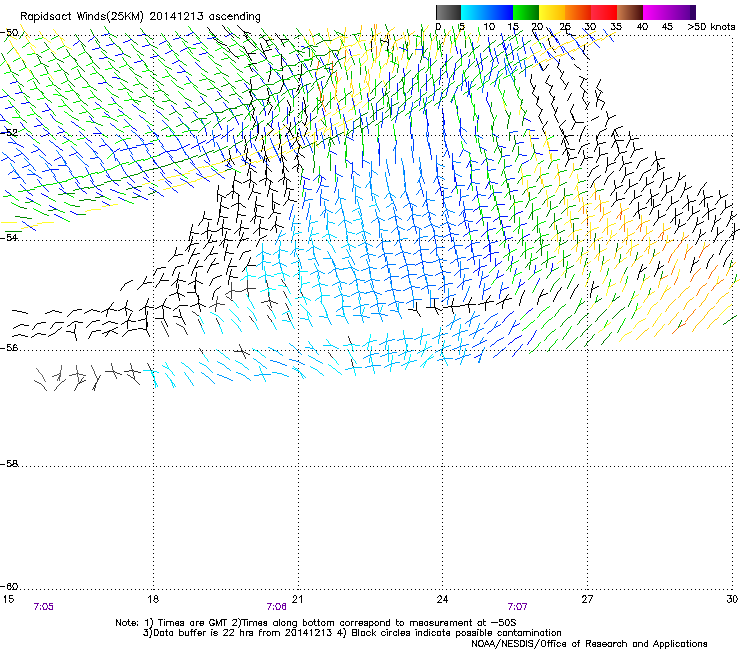Click the longitude label 27
Viewport: 740px width, 650px height.
[587, 599]
